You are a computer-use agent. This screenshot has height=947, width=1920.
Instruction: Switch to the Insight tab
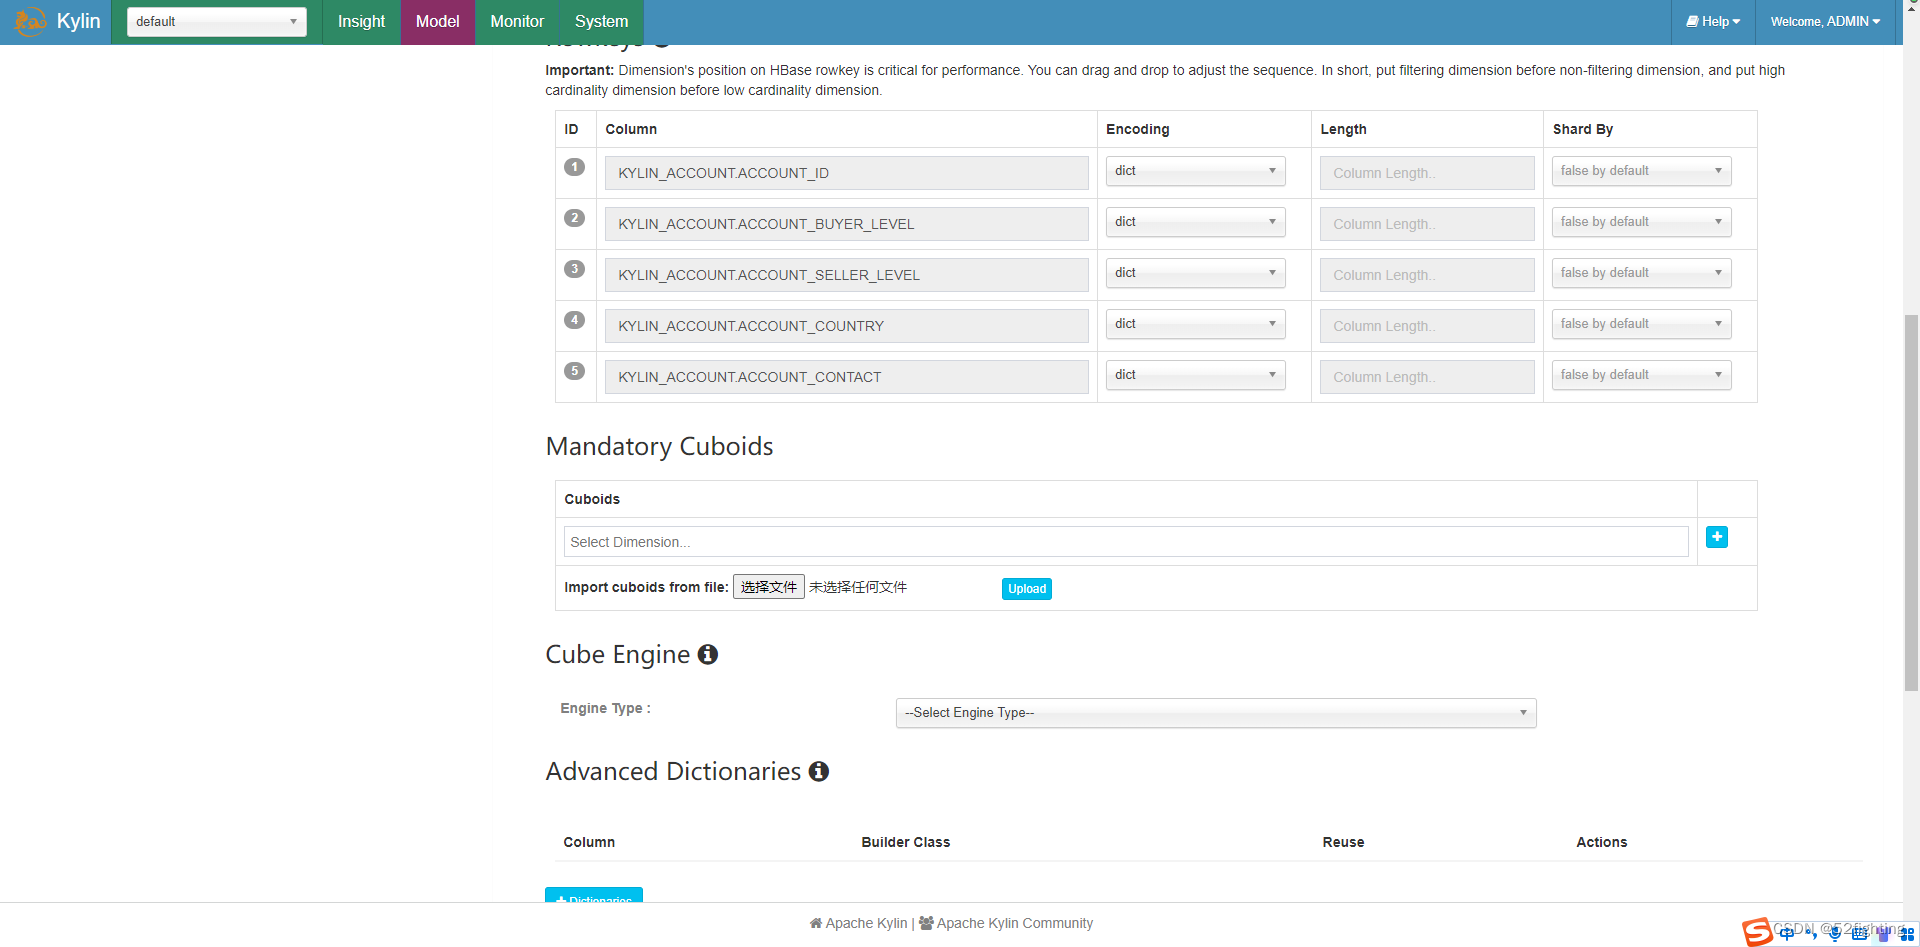coord(361,21)
